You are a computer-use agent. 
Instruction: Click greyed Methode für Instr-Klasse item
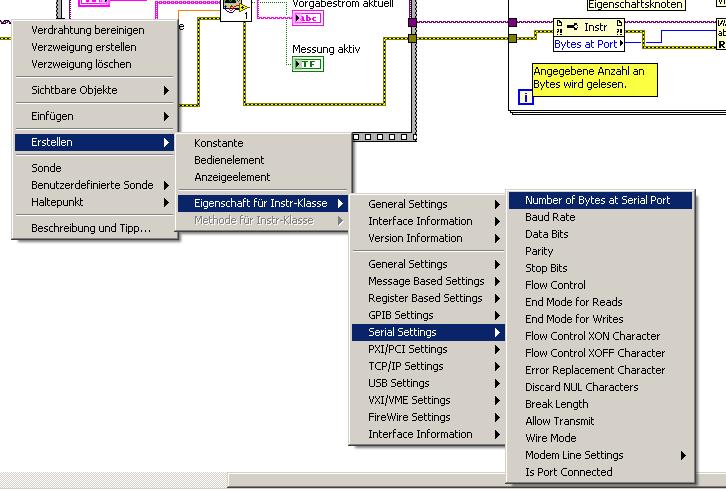click(263, 220)
